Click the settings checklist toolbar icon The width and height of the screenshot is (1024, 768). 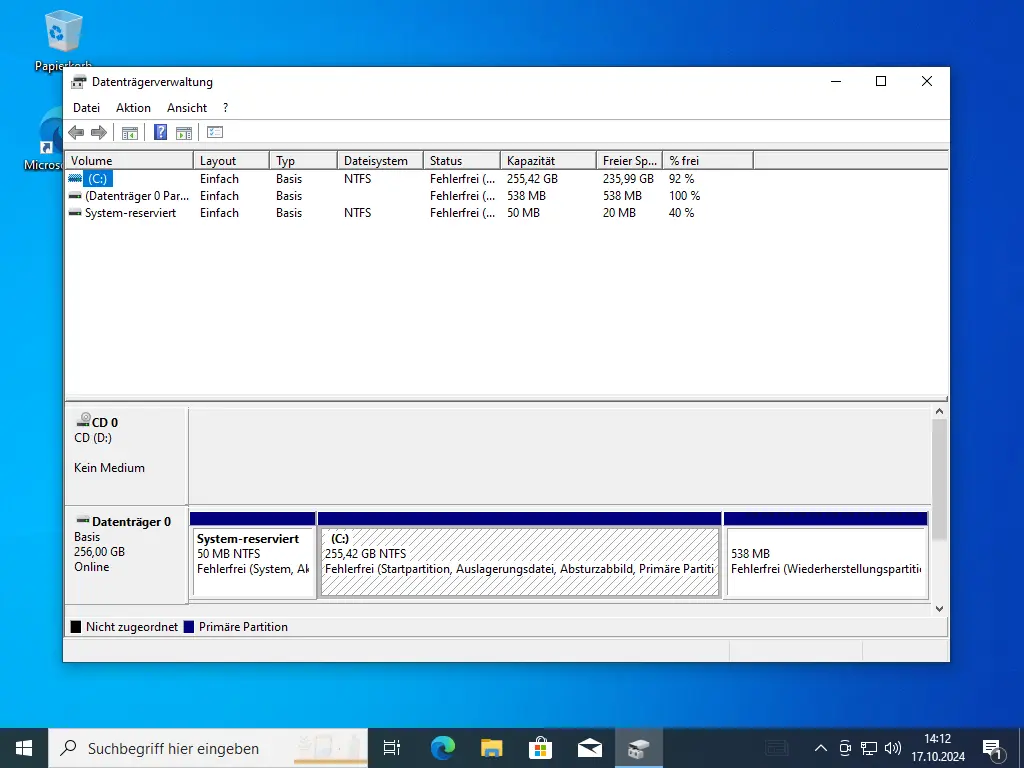click(x=215, y=132)
